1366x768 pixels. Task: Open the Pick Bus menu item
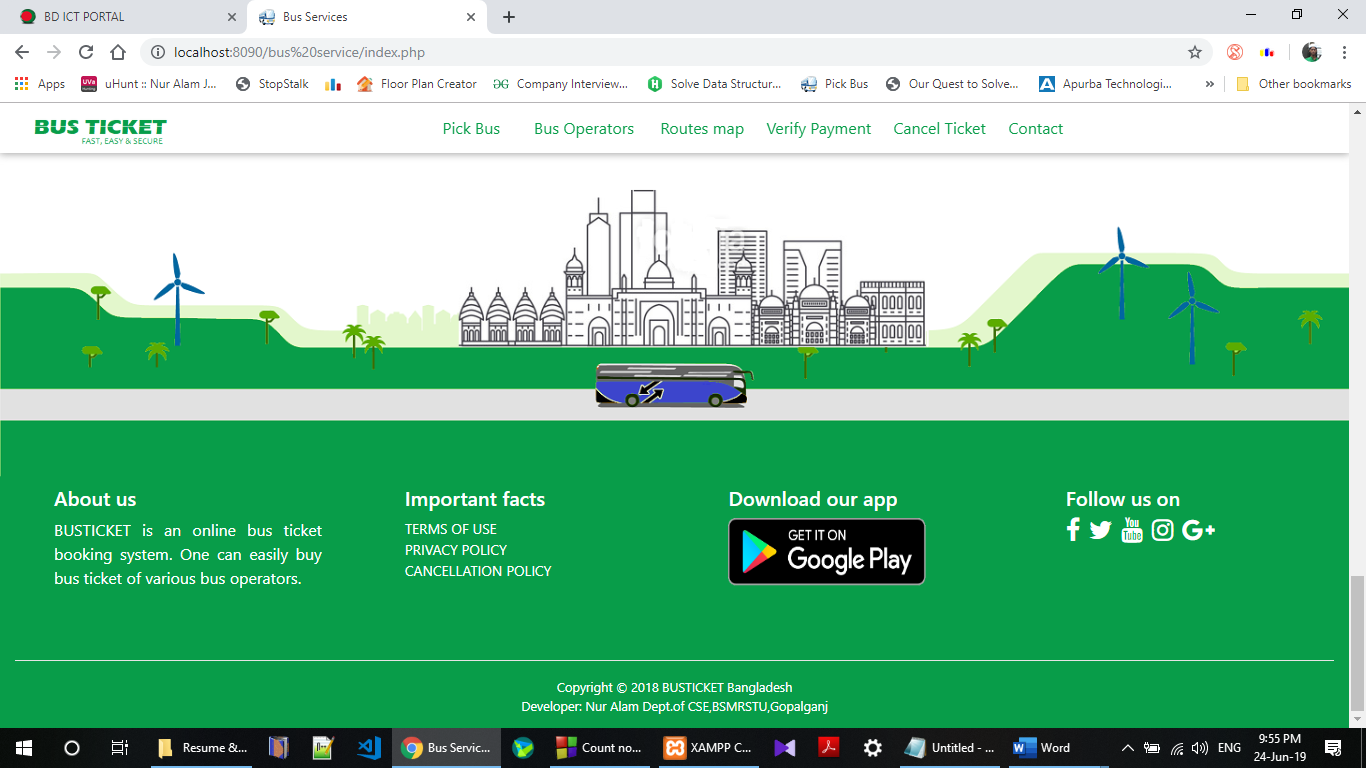coord(471,129)
